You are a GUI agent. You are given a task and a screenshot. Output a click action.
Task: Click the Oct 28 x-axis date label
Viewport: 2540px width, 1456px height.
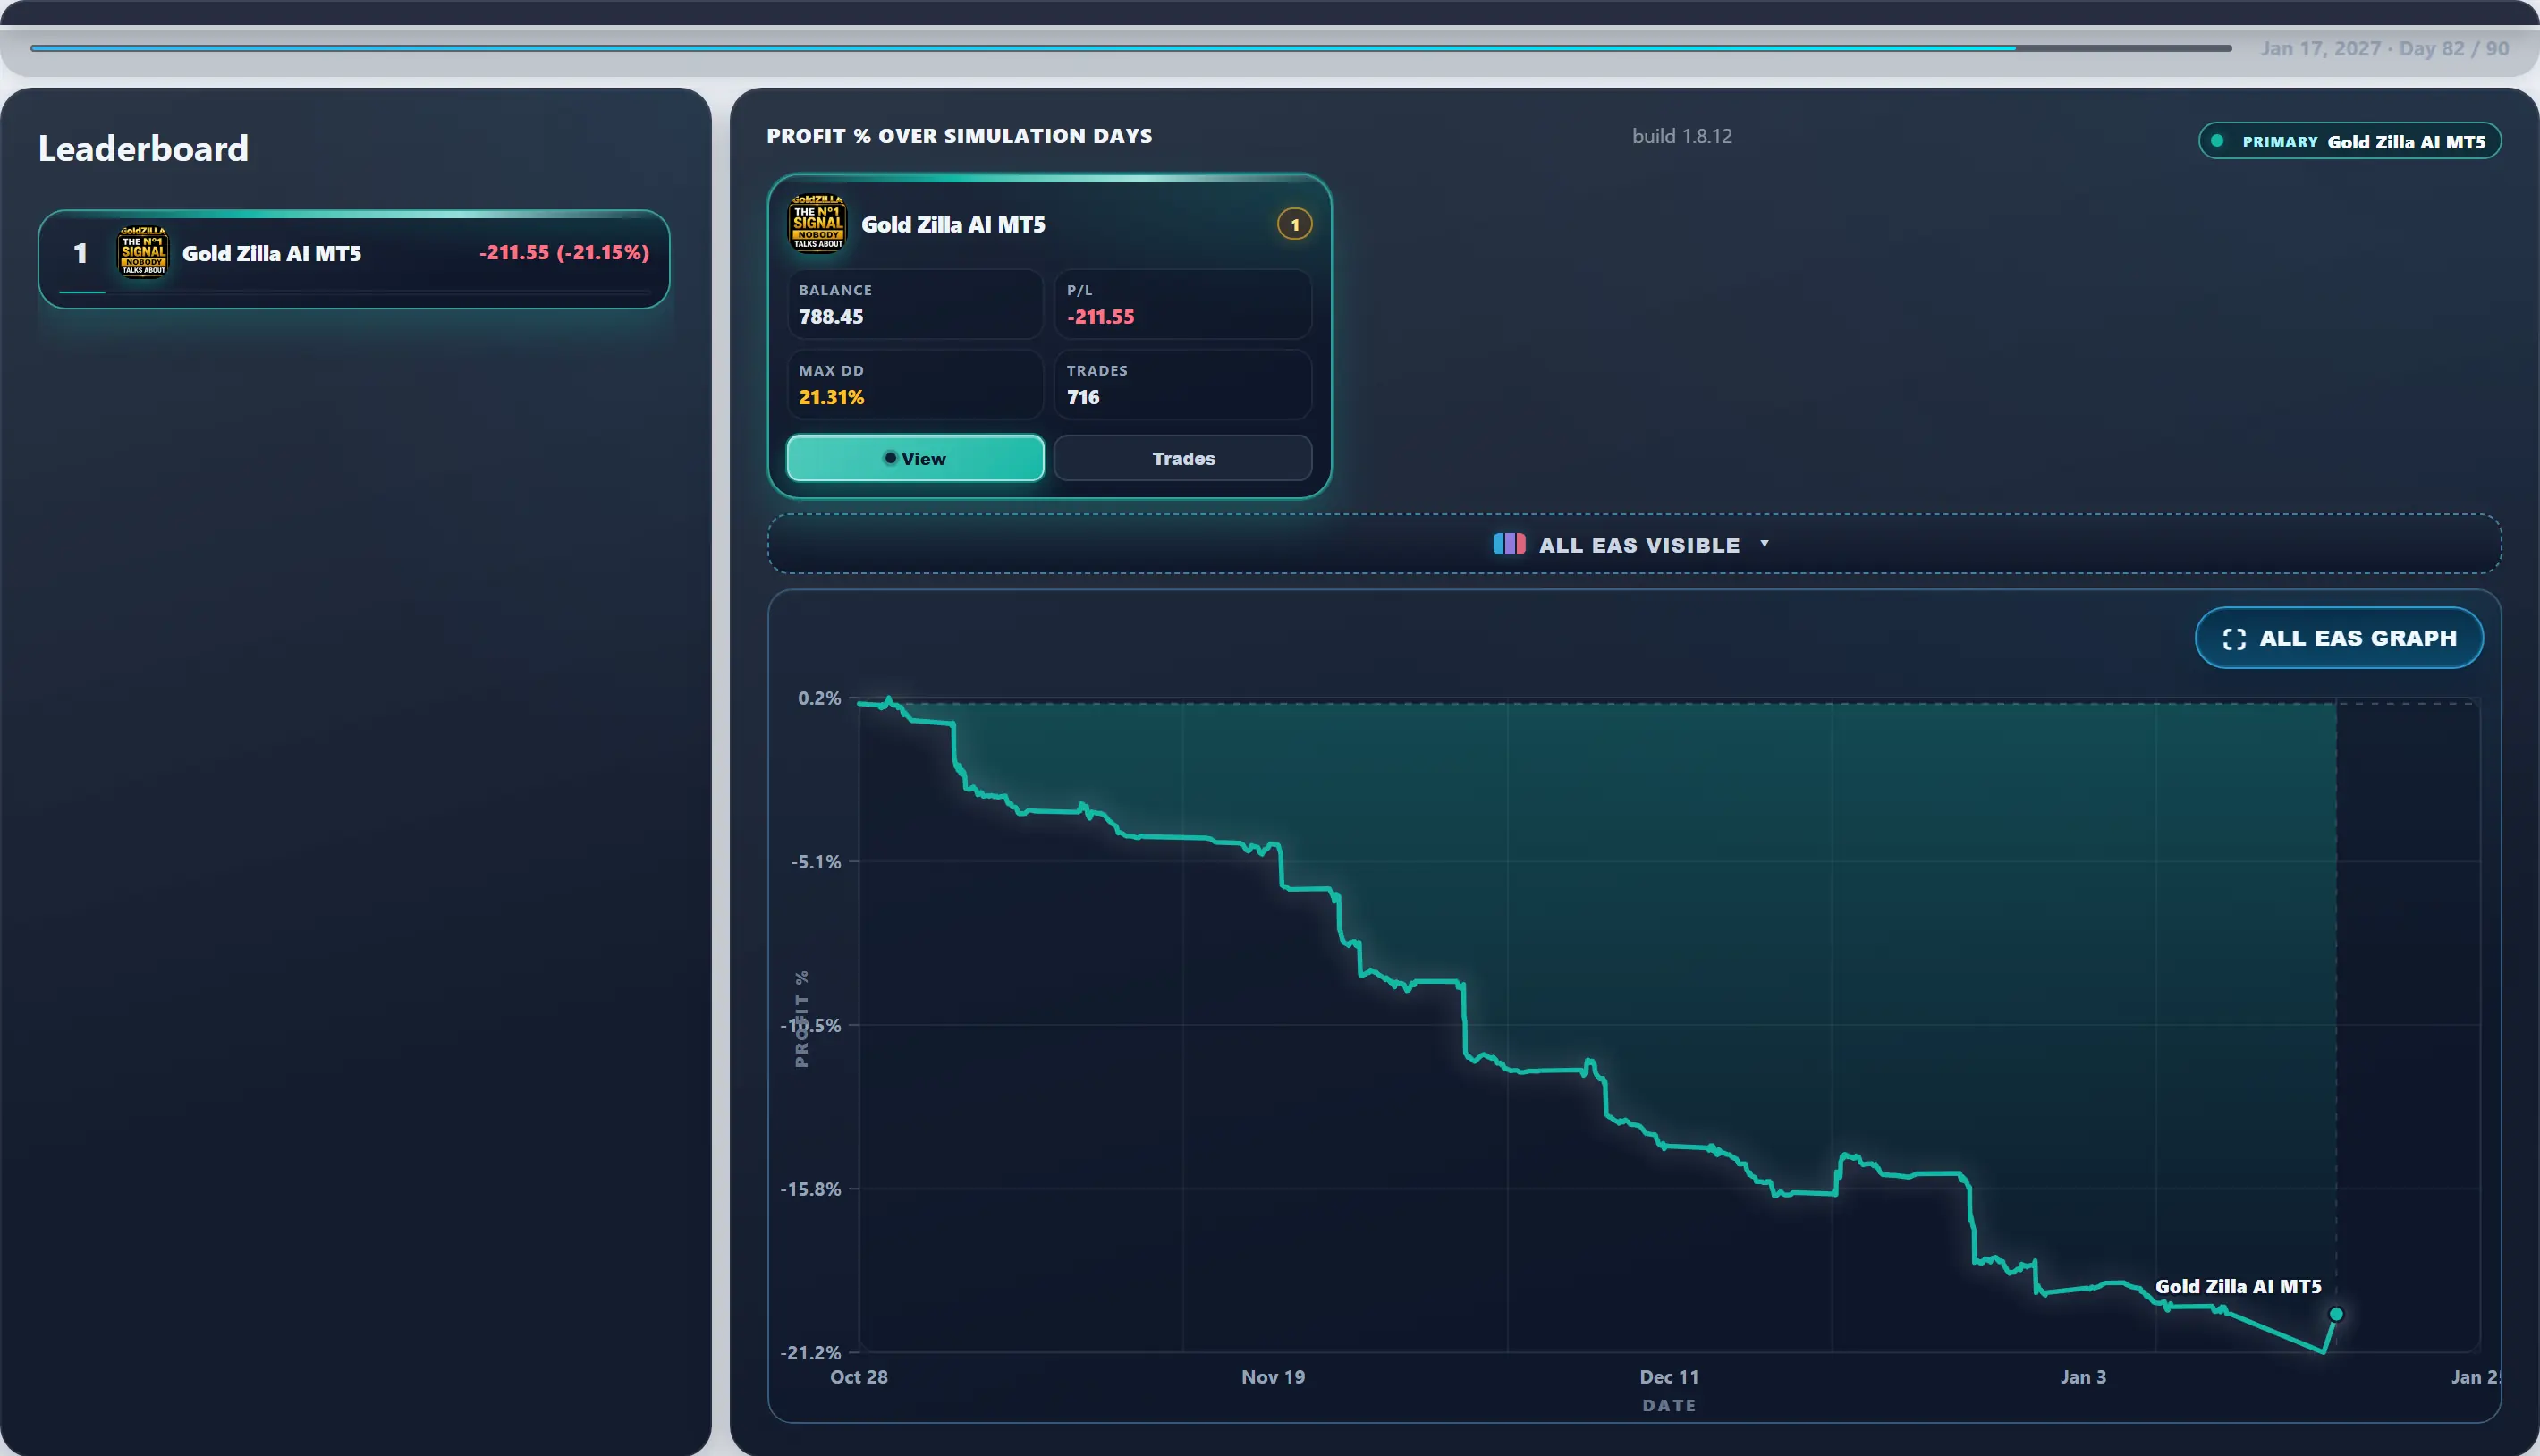(859, 1377)
